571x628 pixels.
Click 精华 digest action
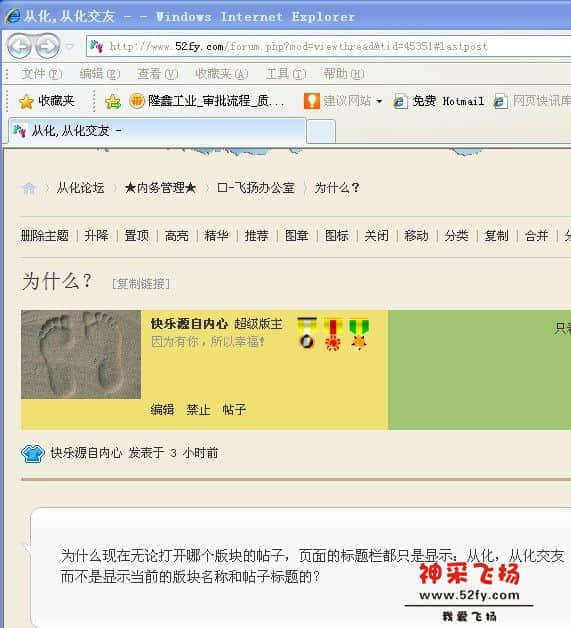point(217,236)
